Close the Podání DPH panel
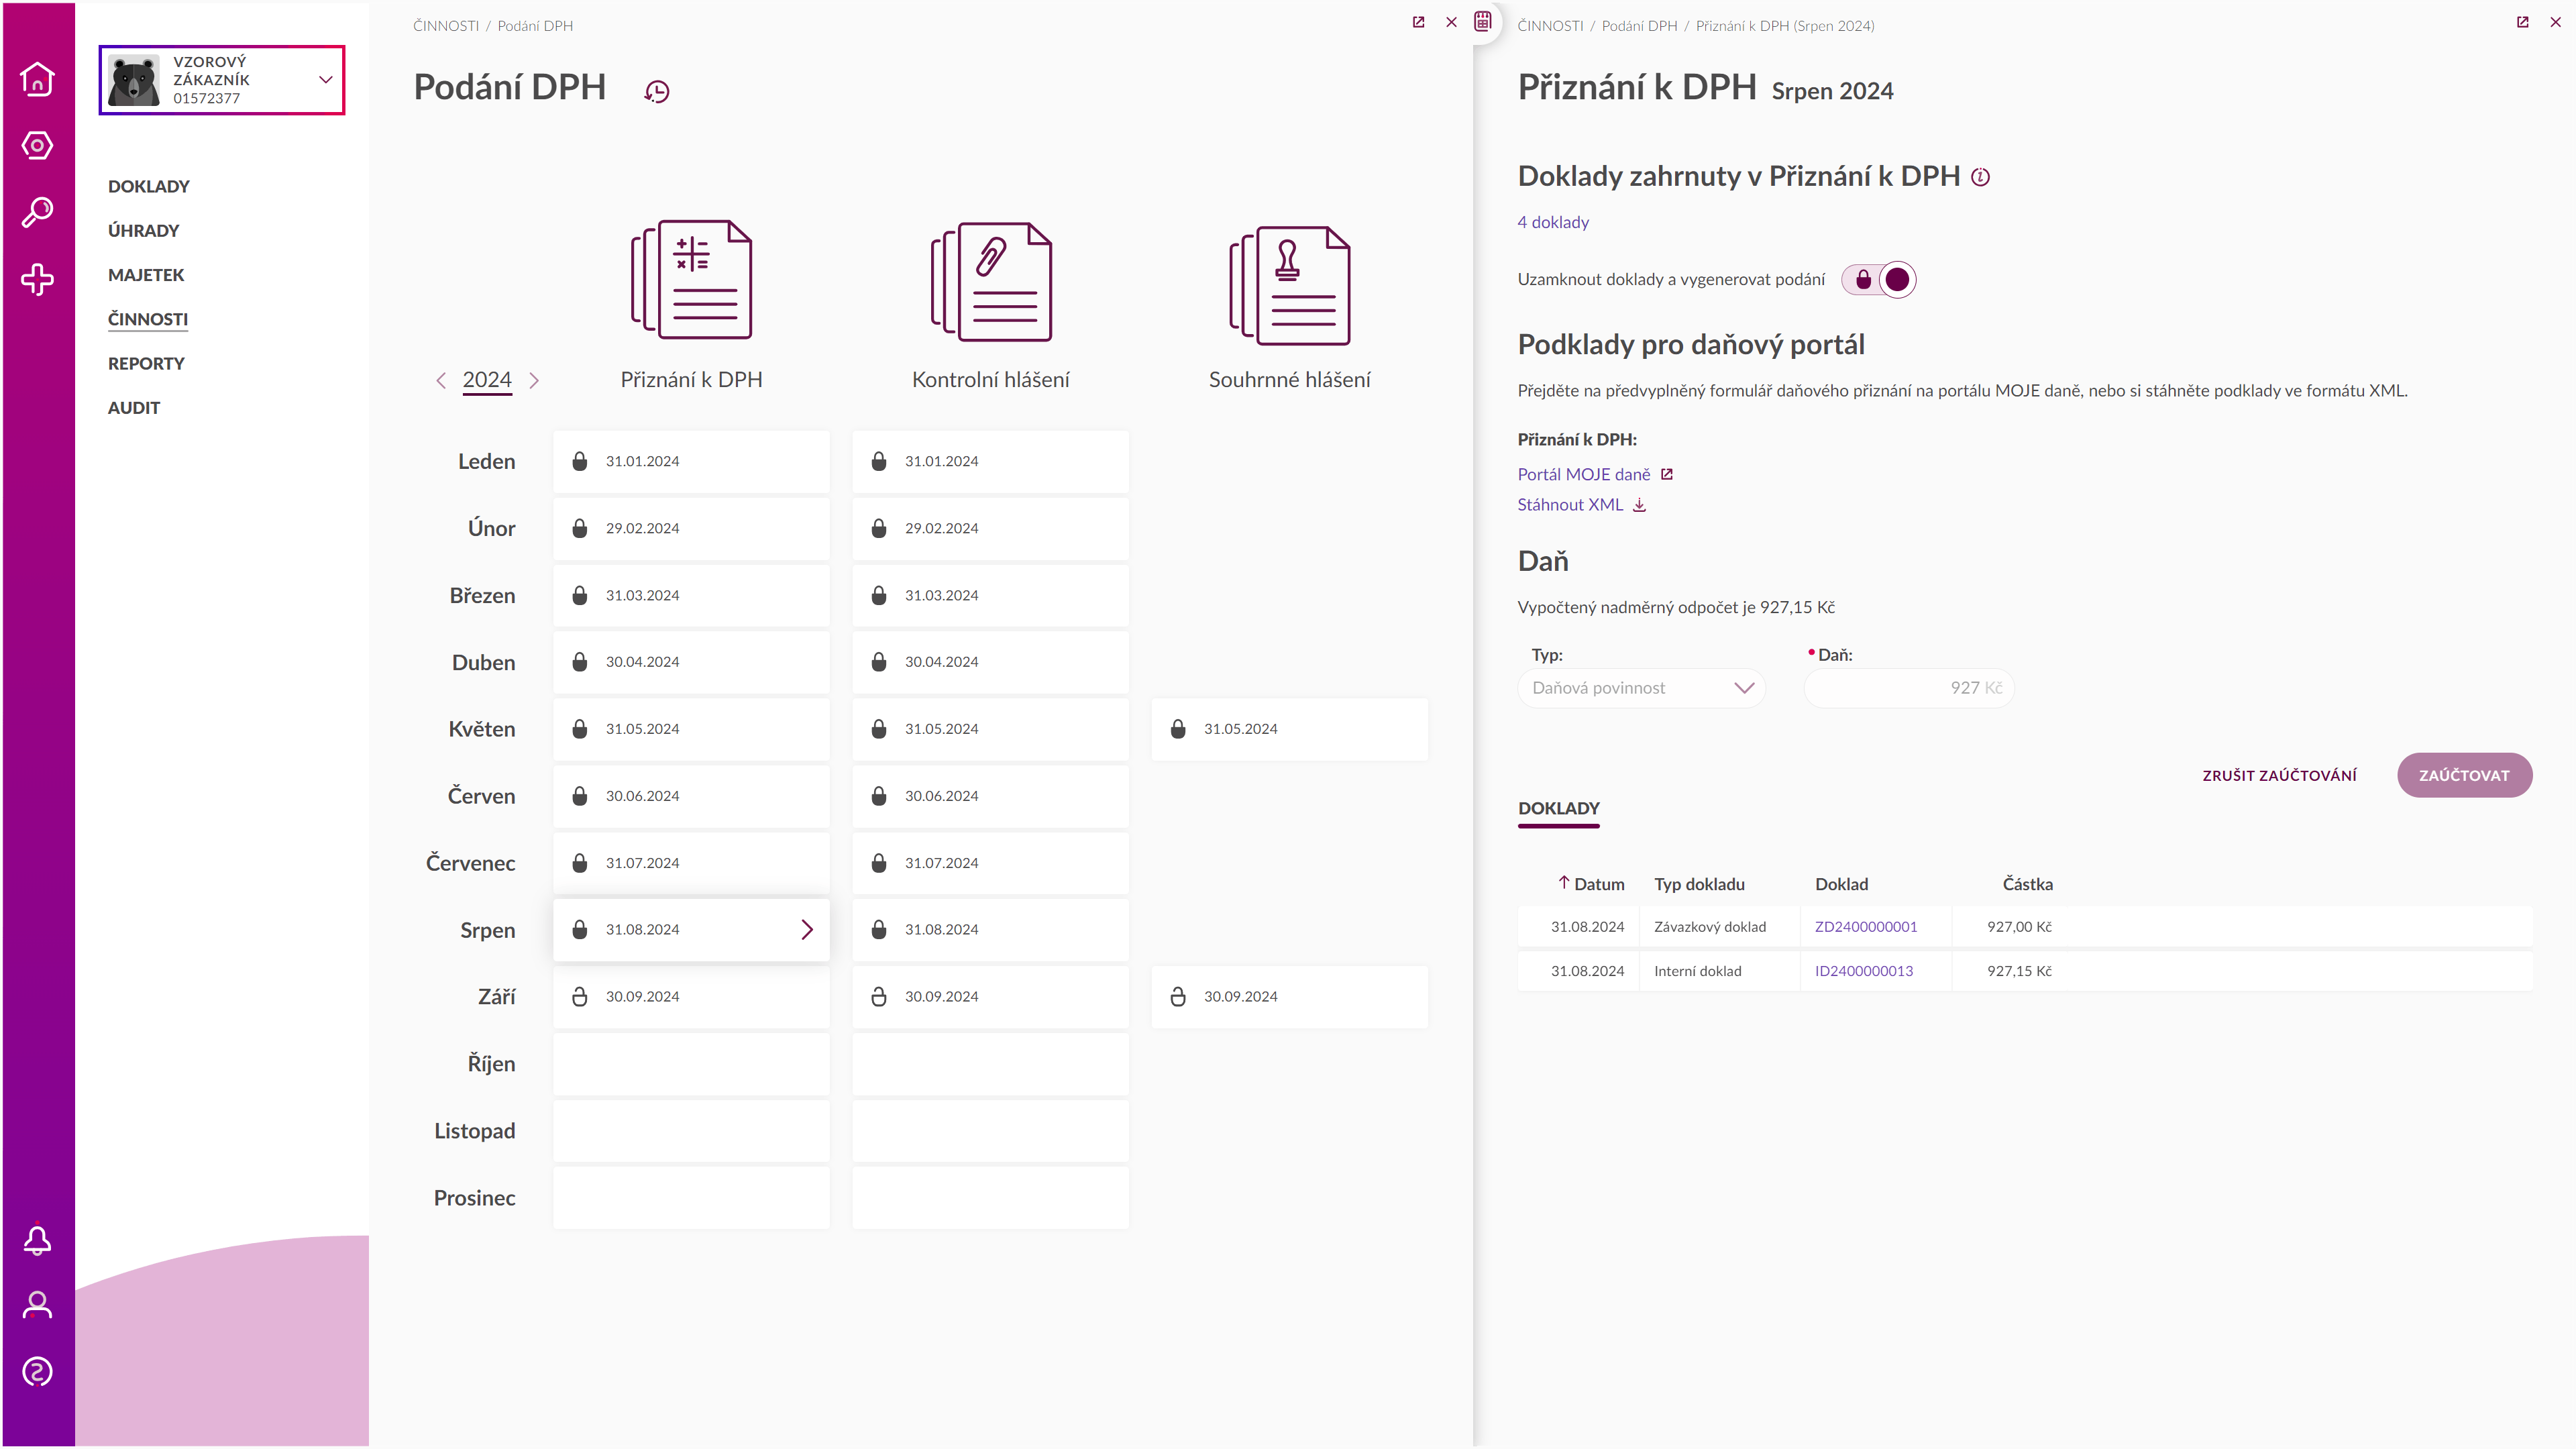The height and width of the screenshot is (1449, 2576). (1452, 22)
